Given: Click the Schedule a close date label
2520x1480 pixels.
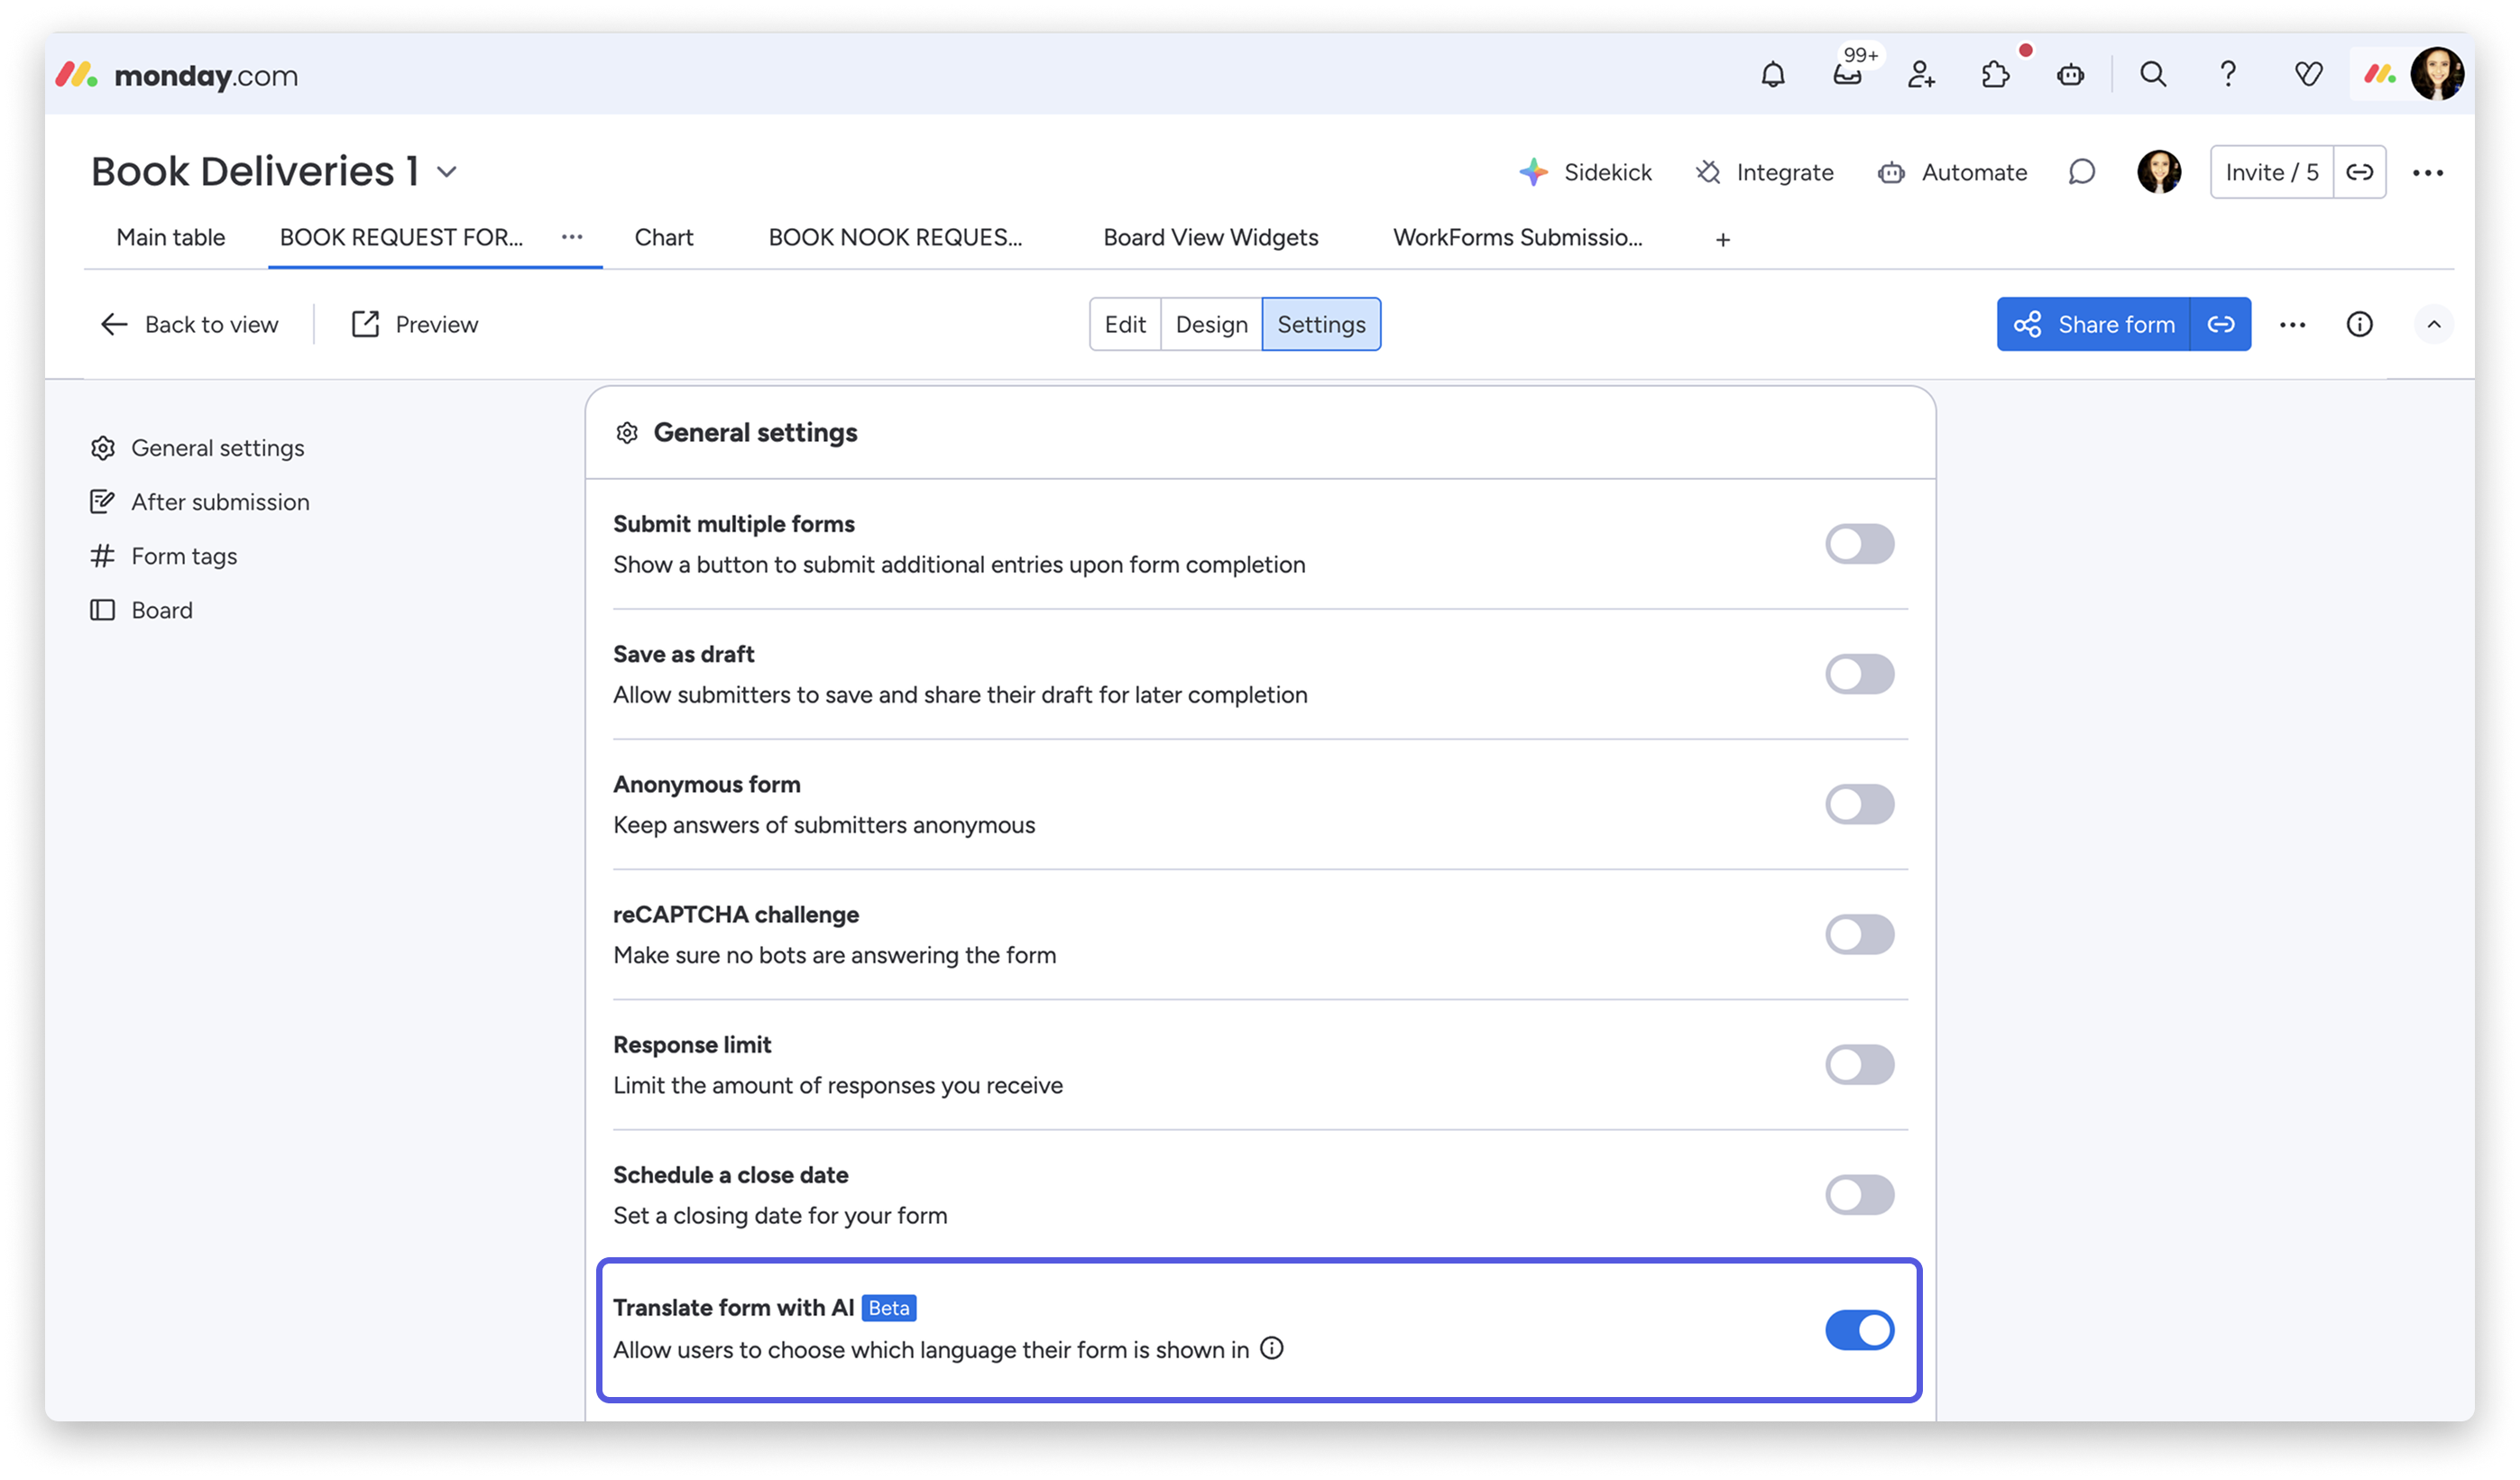Looking at the screenshot, I should (x=731, y=1175).
